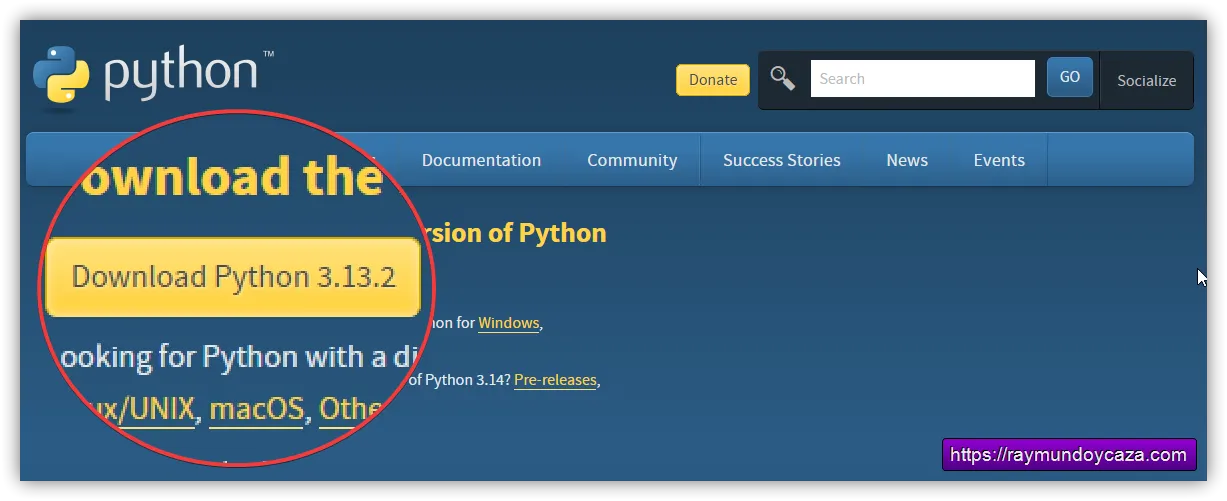Follow the Pre-releases link
Screen dimensions: 1227x501
coord(555,380)
